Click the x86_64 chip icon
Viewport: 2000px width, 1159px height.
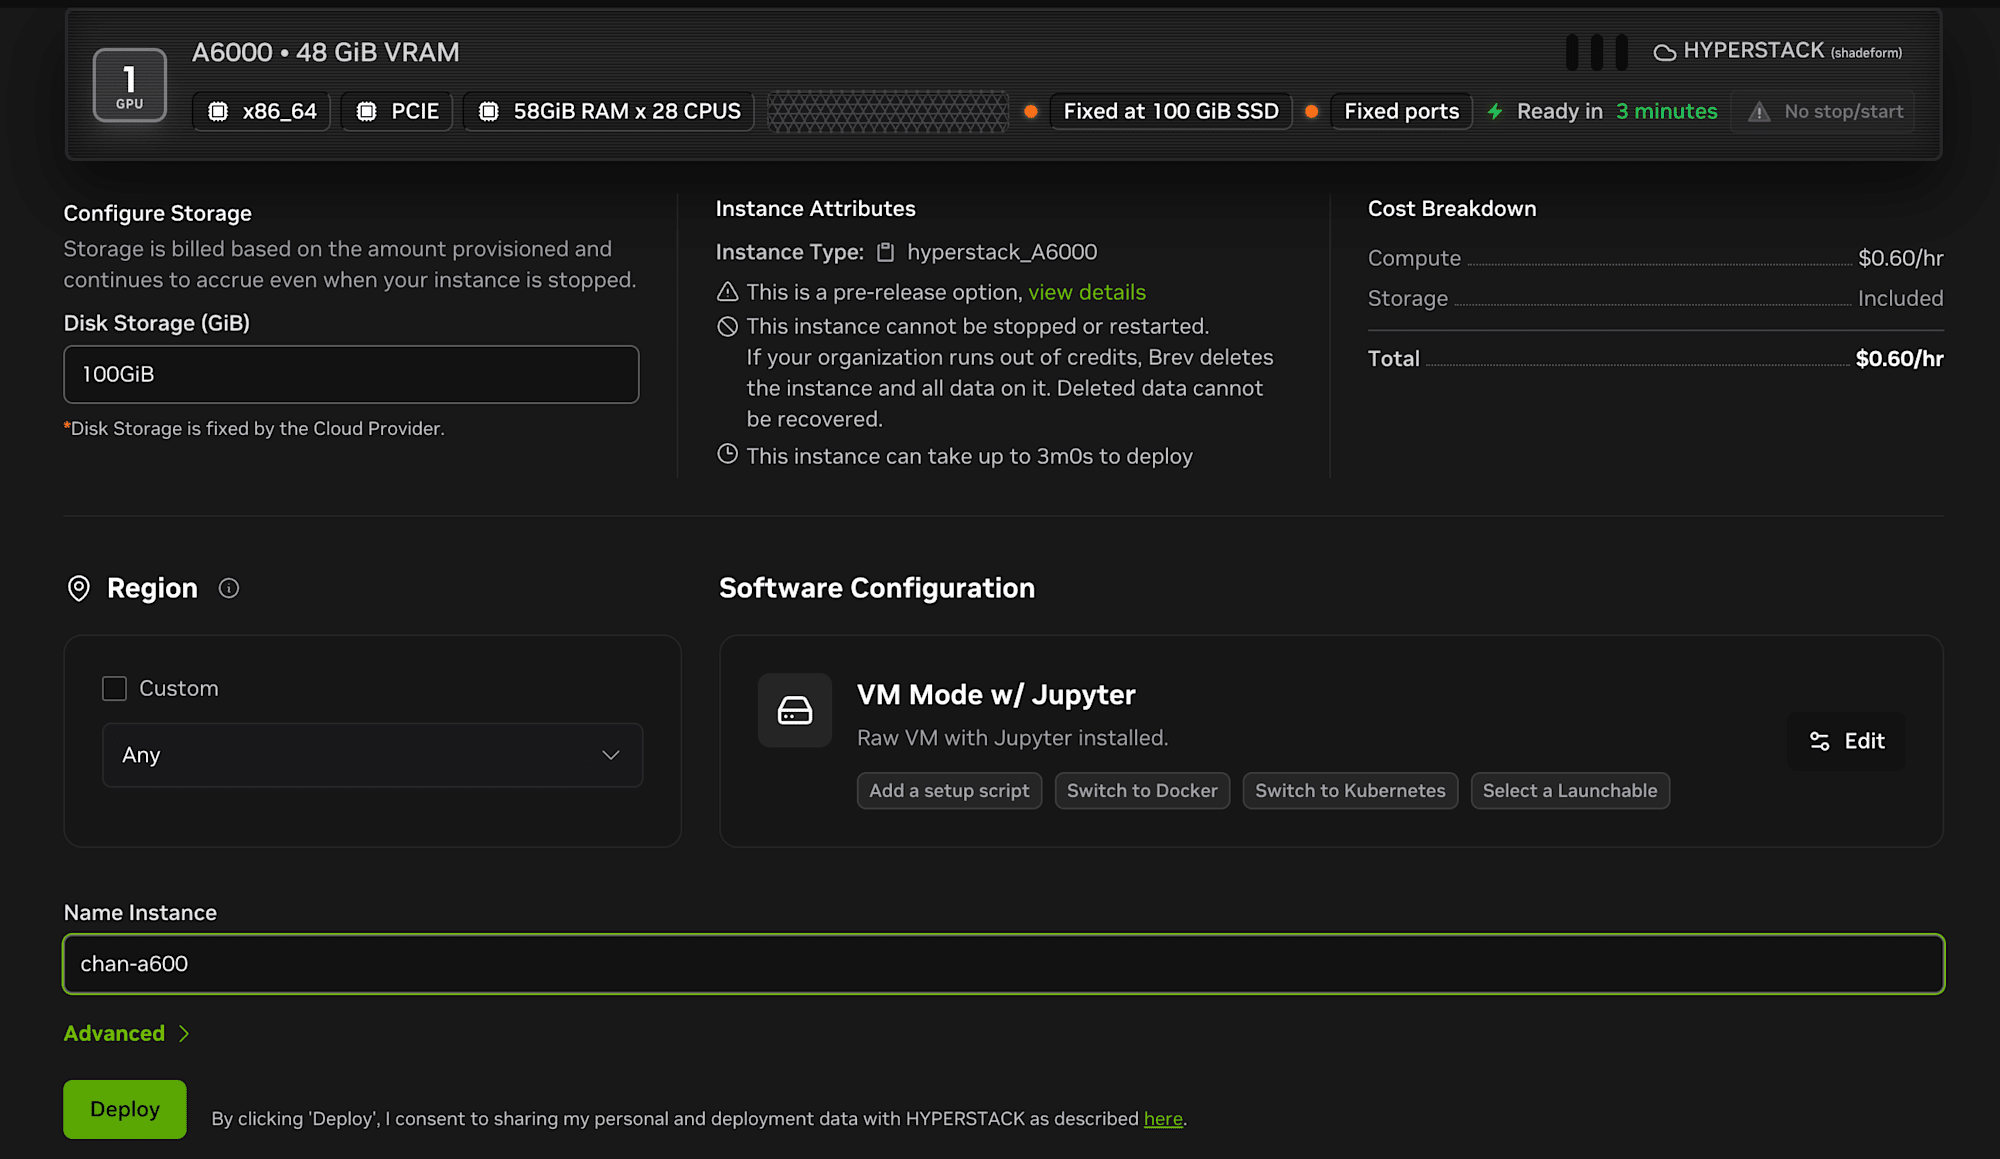click(x=218, y=112)
